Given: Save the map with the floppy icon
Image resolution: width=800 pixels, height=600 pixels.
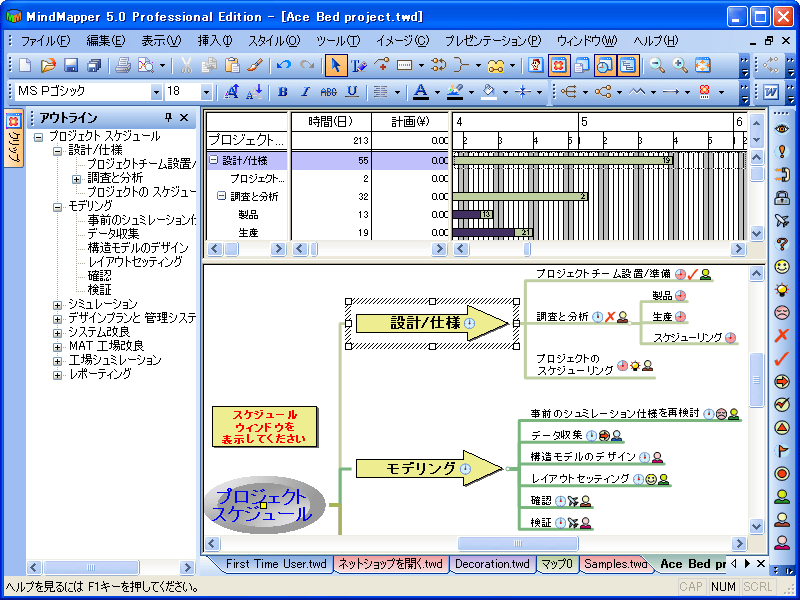Looking at the screenshot, I should pyautogui.click(x=70, y=65).
